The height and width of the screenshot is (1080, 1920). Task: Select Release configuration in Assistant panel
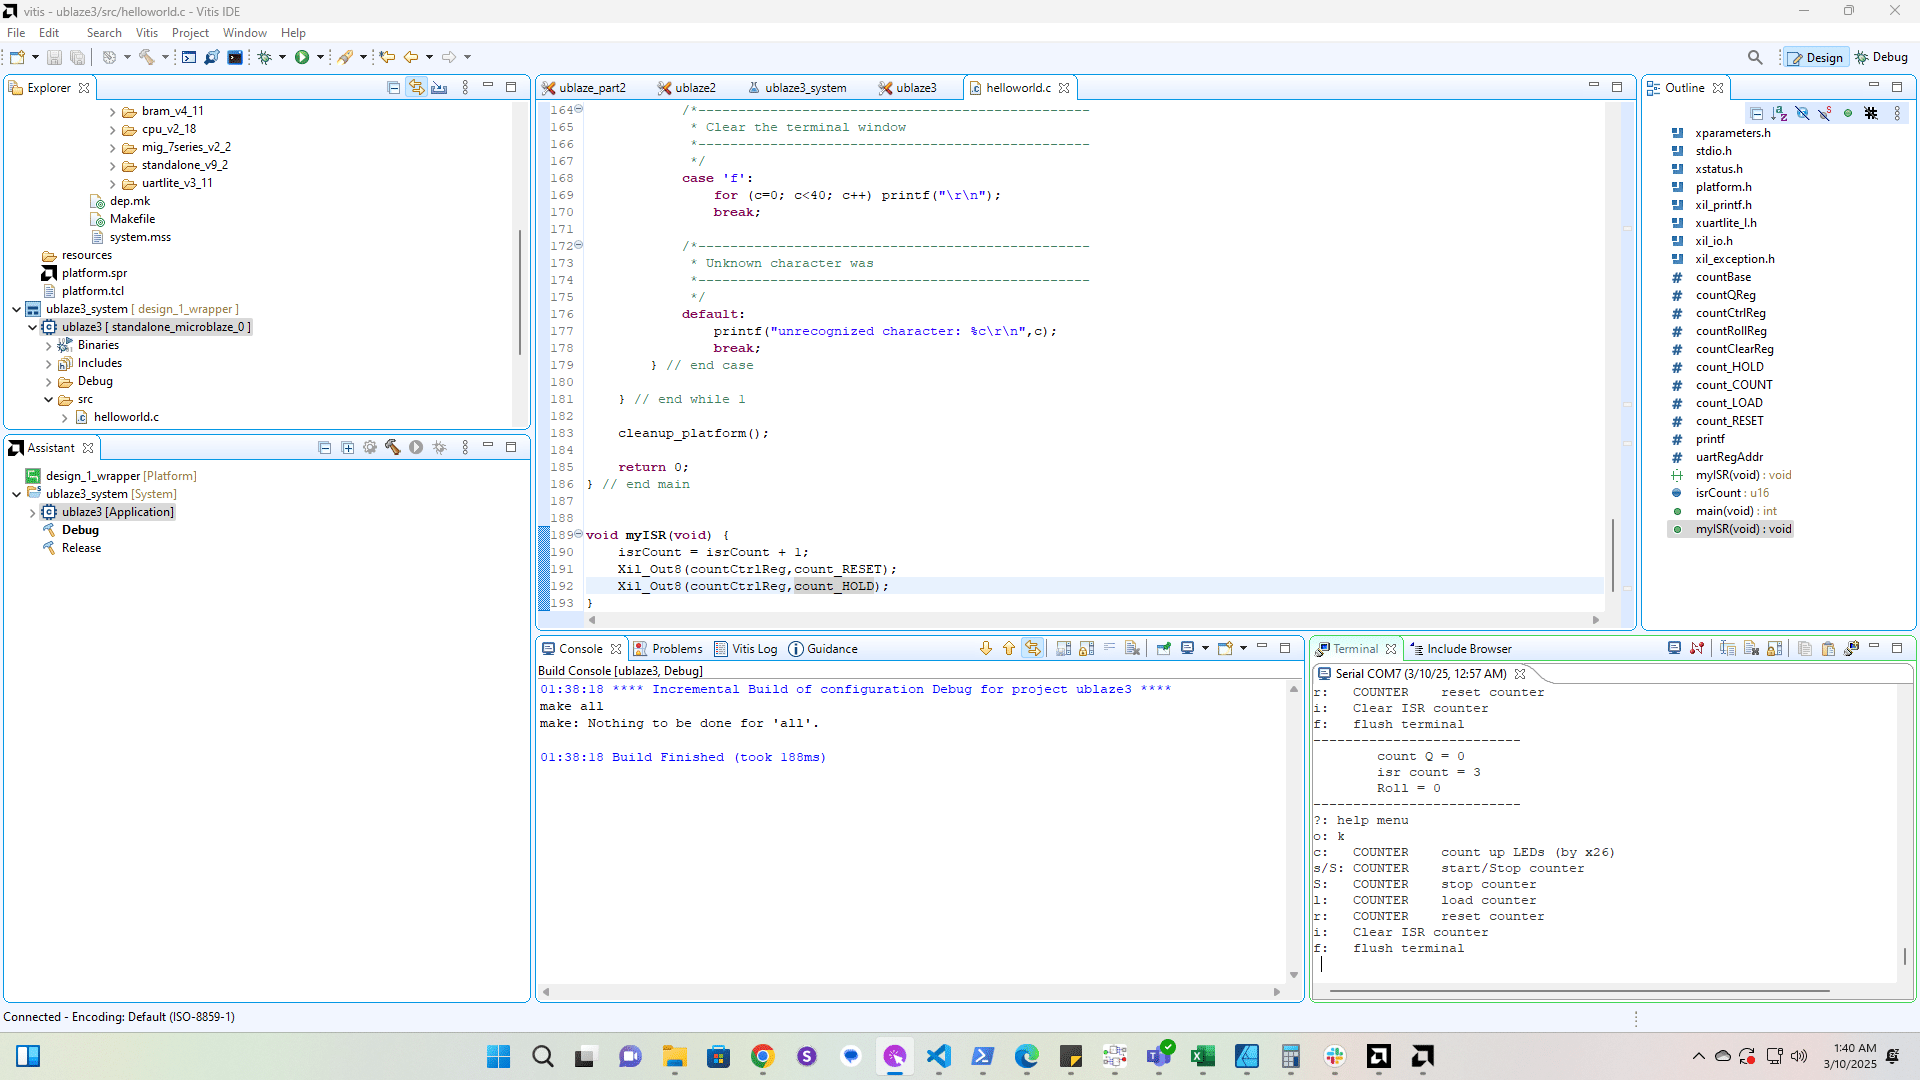(81, 548)
